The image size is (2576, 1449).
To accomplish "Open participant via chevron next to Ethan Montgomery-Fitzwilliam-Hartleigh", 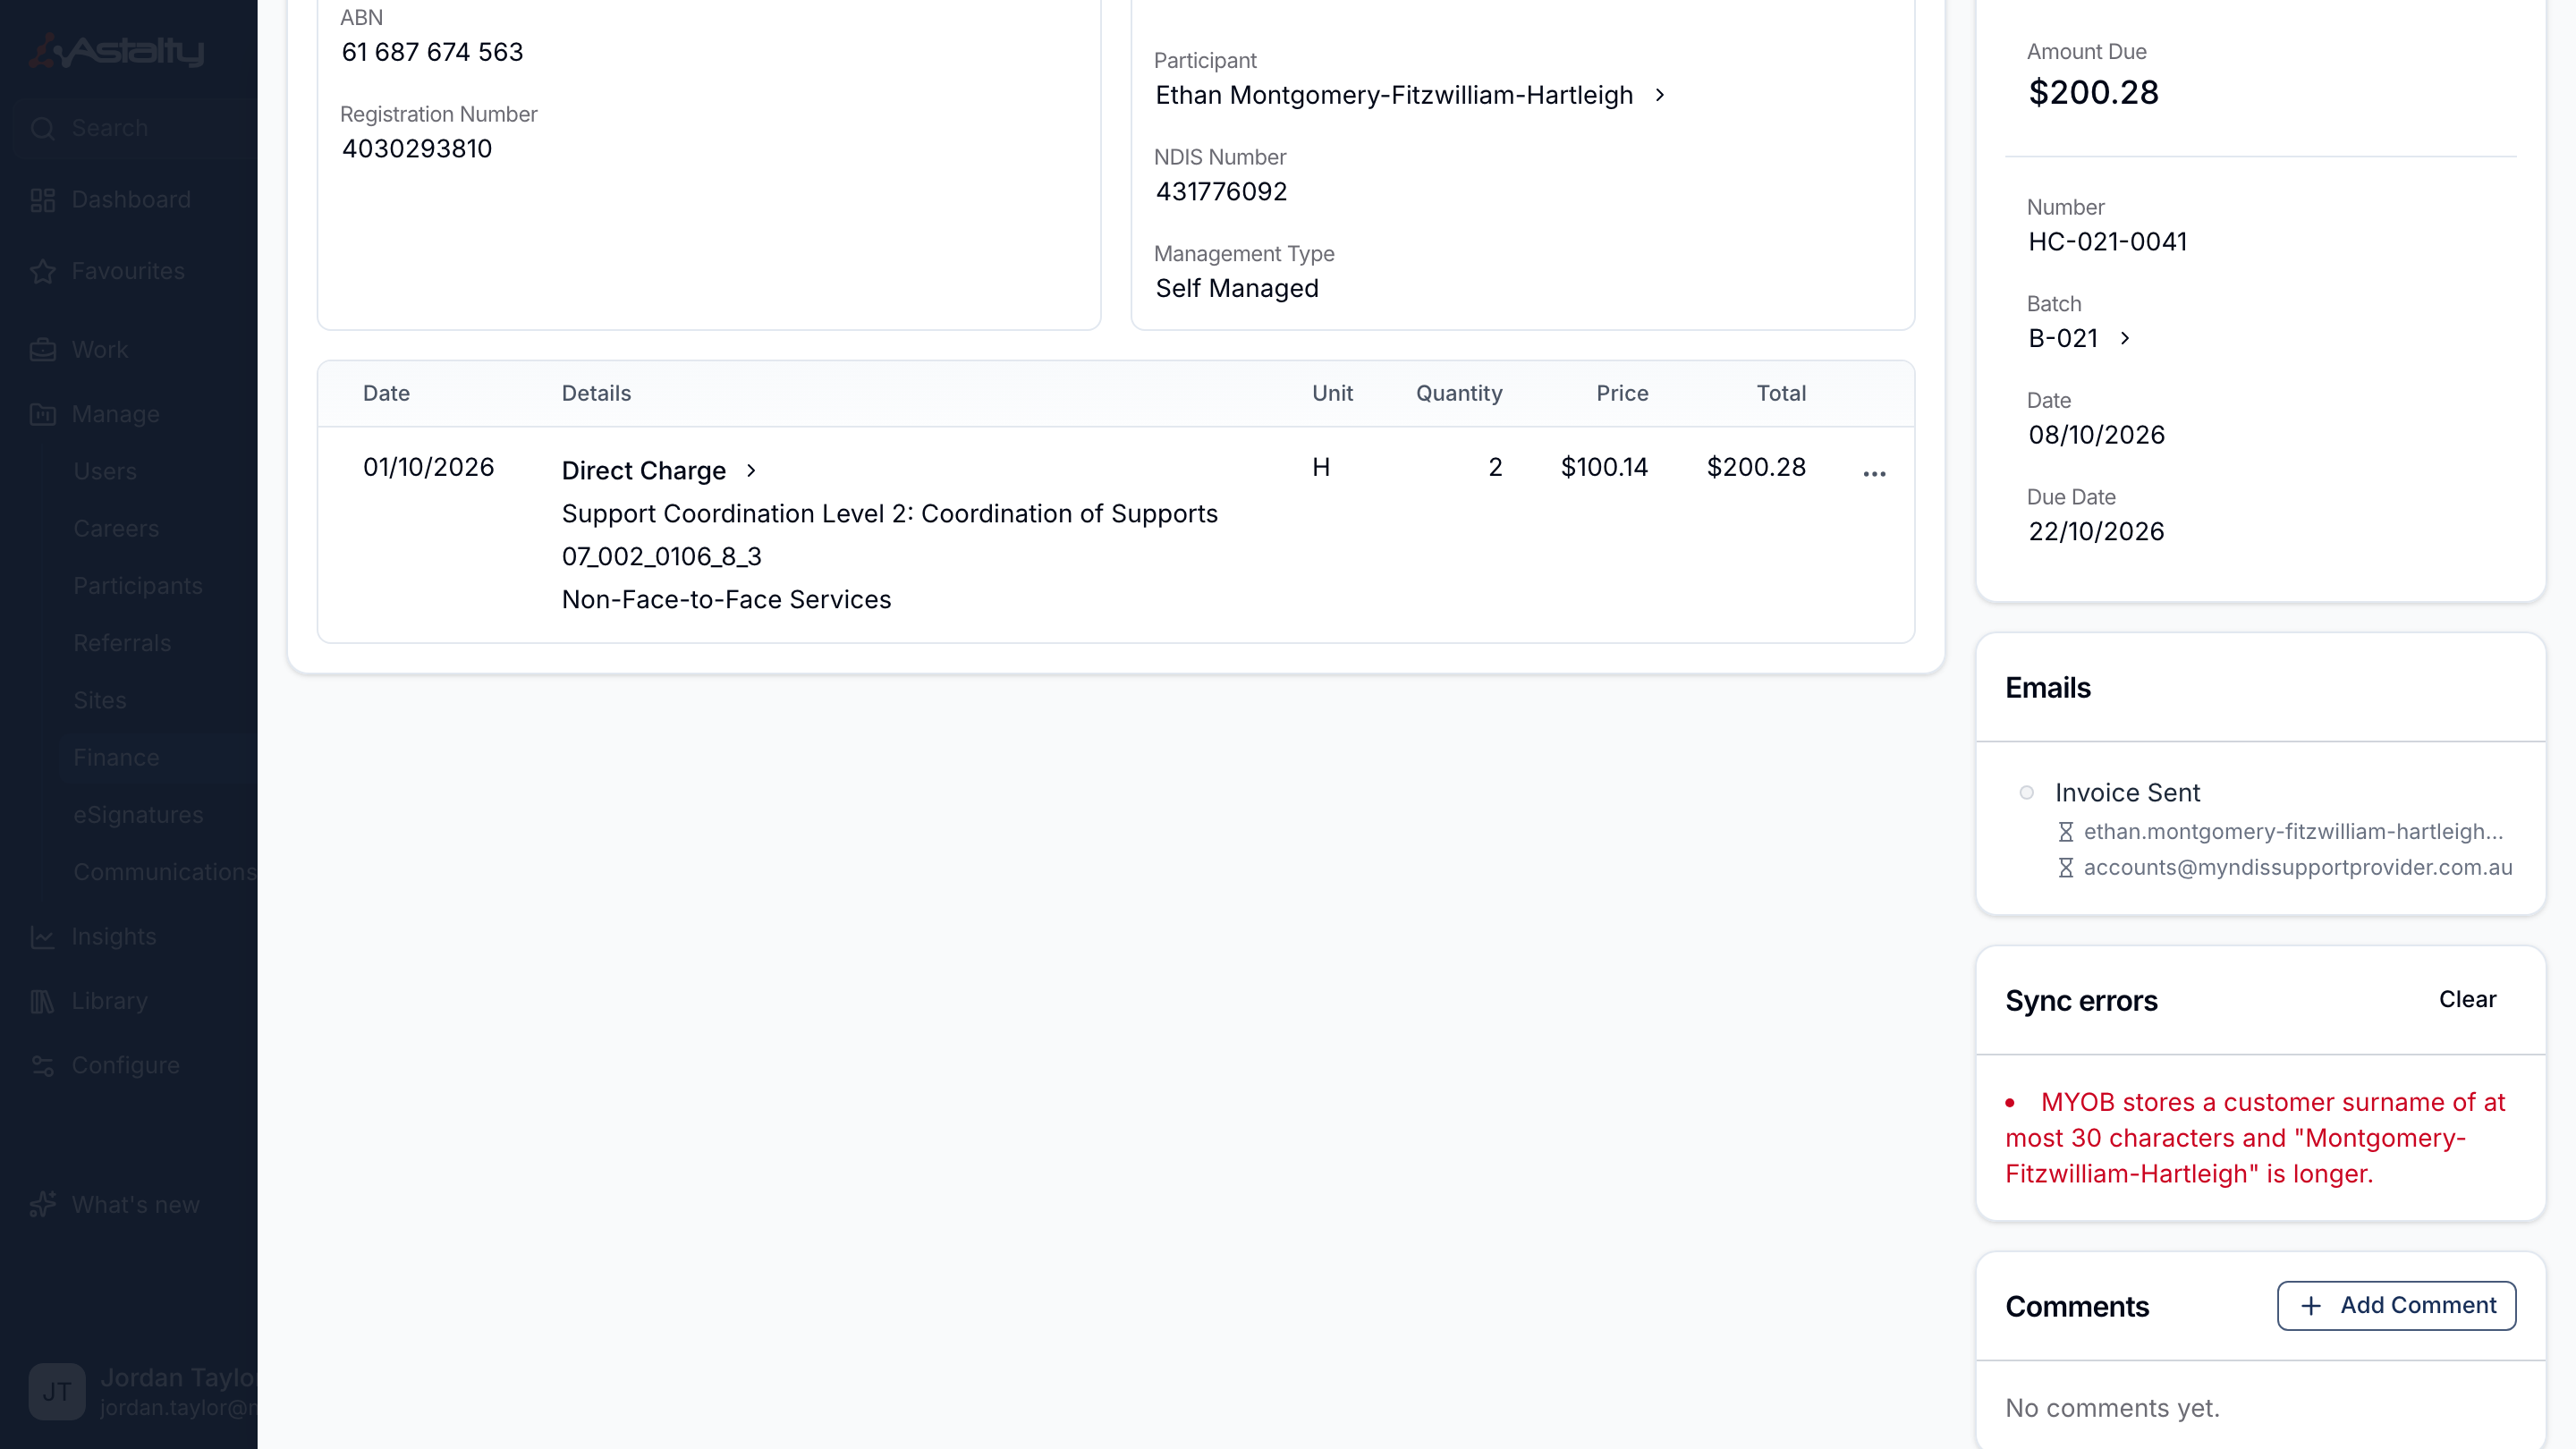I will coord(1660,95).
